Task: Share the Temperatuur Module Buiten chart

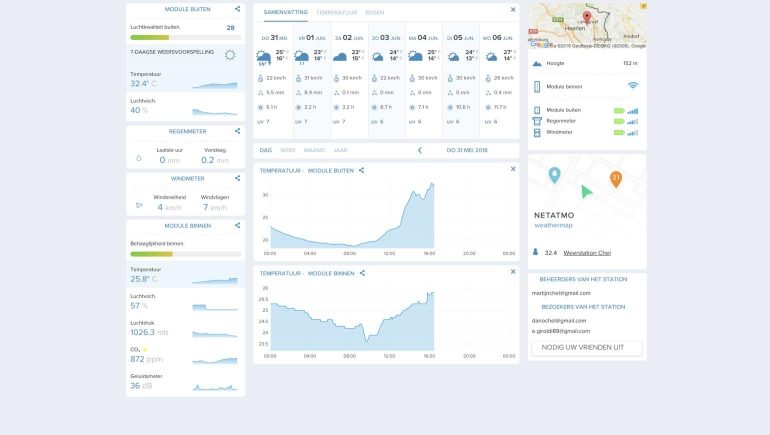Action: 362,170
